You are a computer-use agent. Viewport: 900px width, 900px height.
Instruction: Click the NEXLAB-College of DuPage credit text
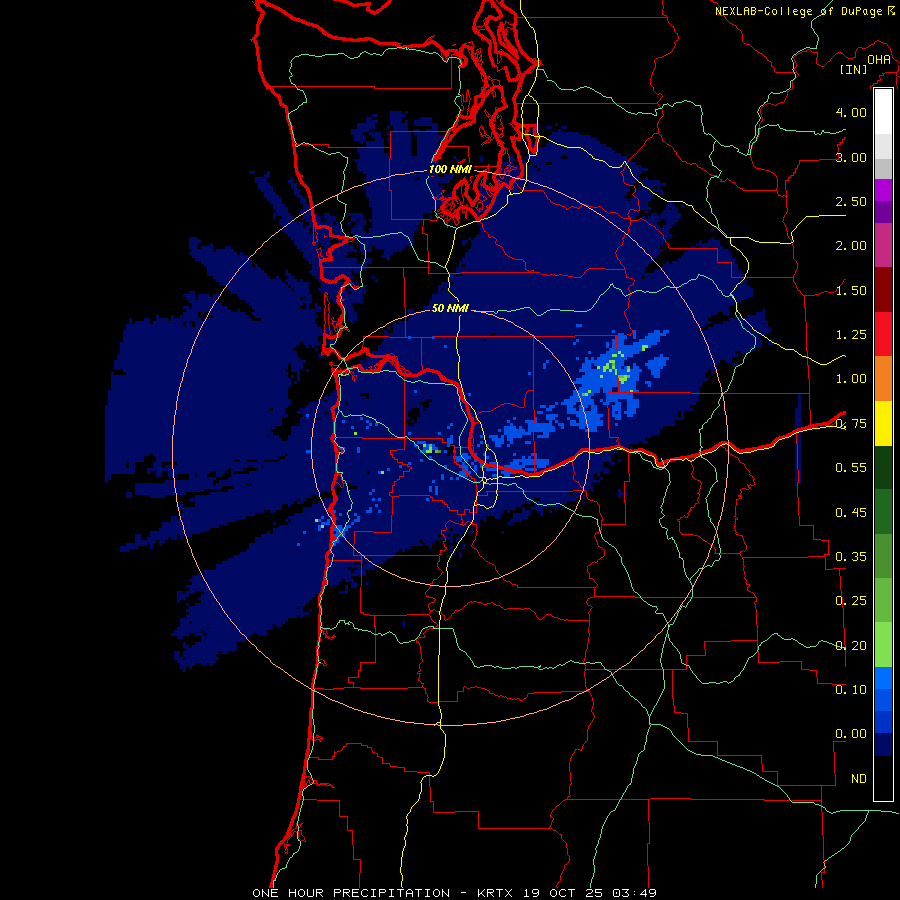[800, 11]
